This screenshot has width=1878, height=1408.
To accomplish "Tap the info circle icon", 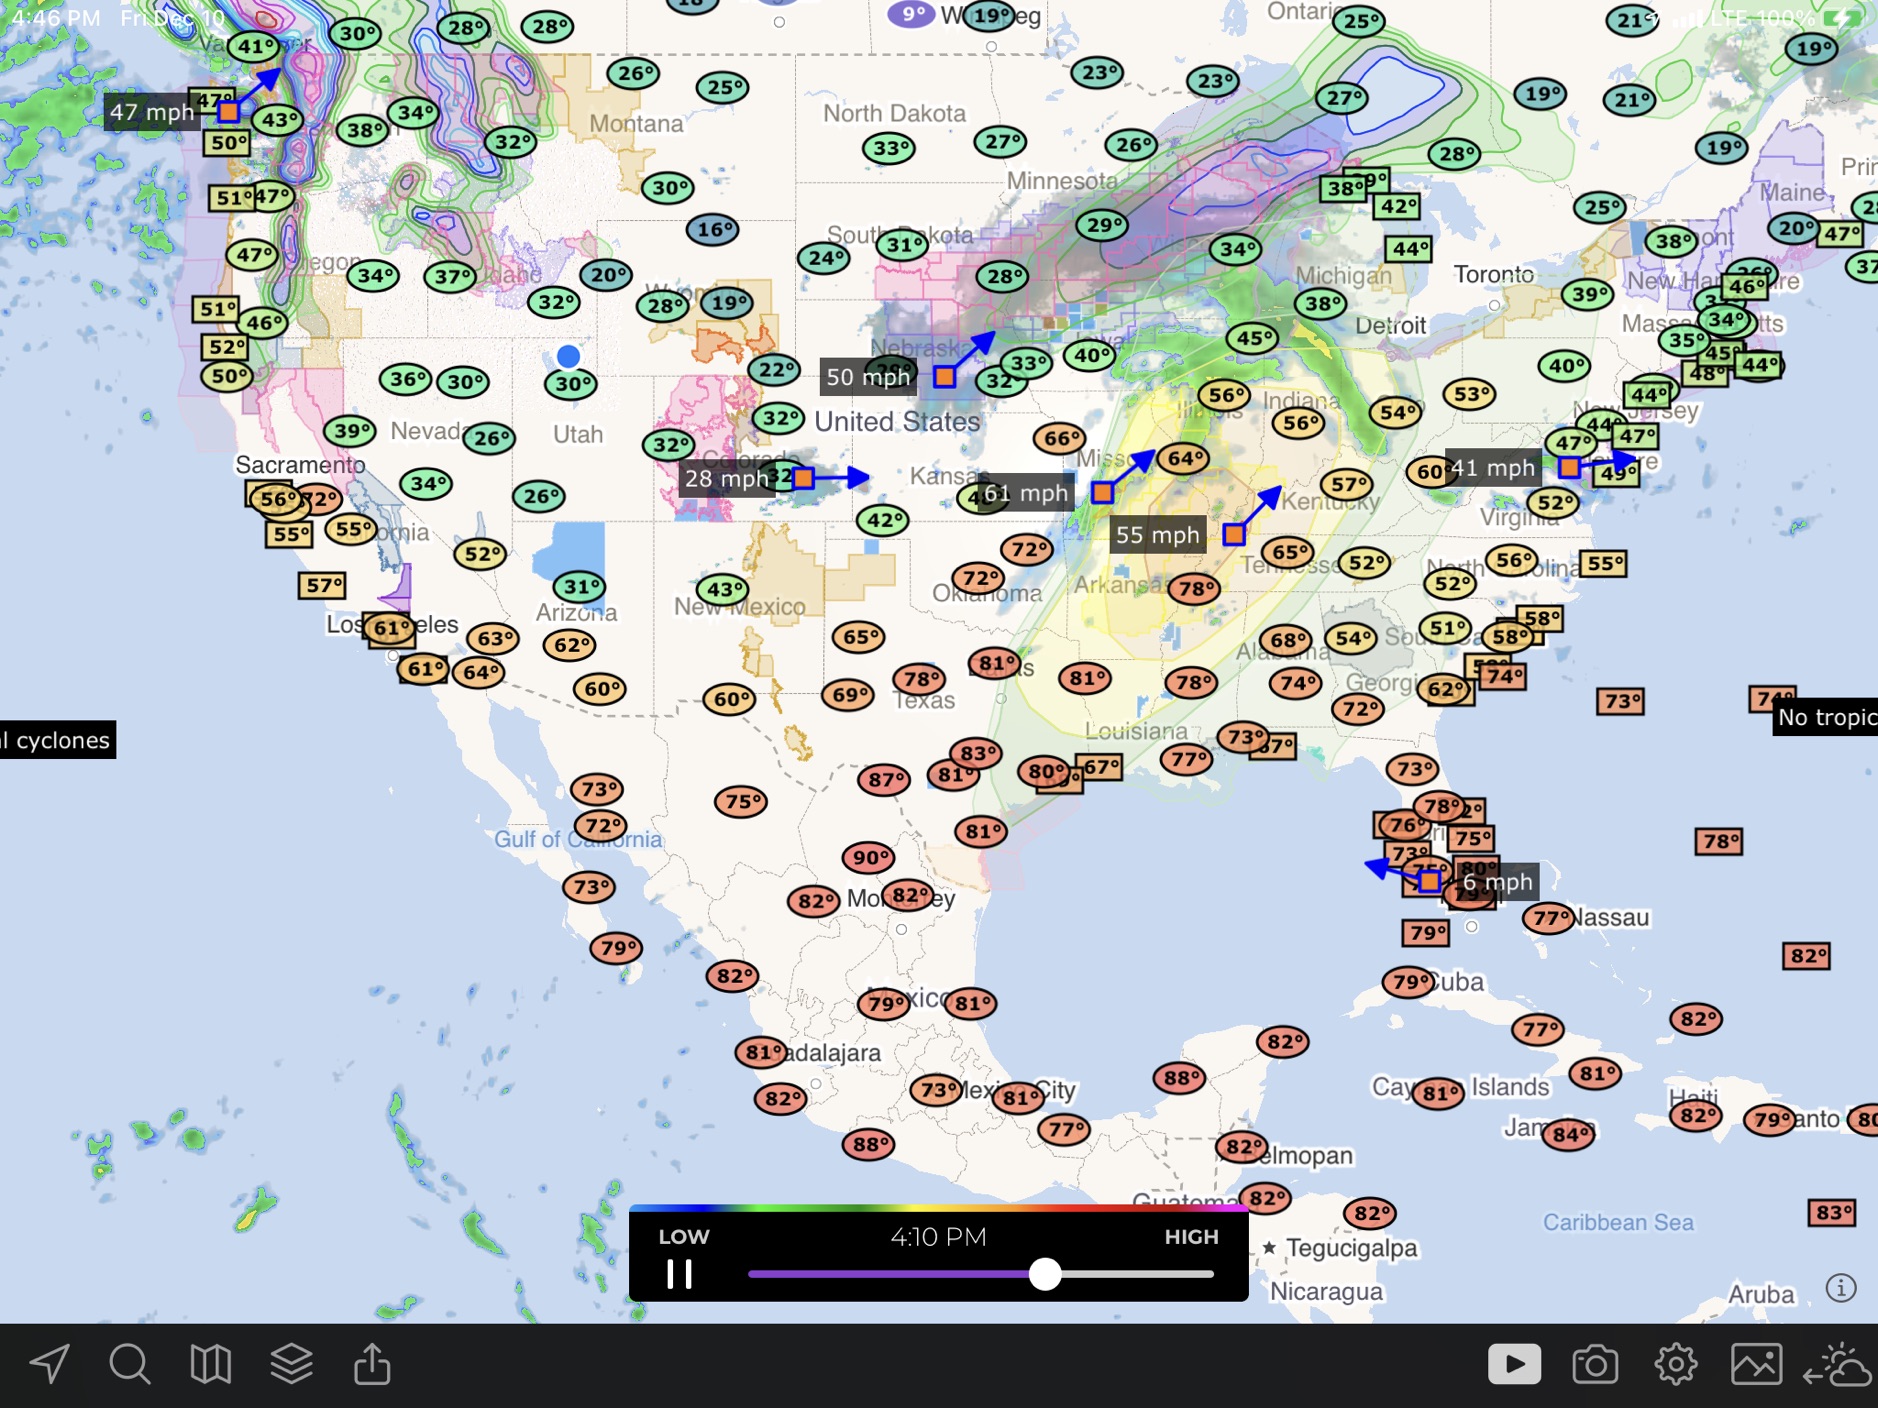I will (x=1841, y=1288).
